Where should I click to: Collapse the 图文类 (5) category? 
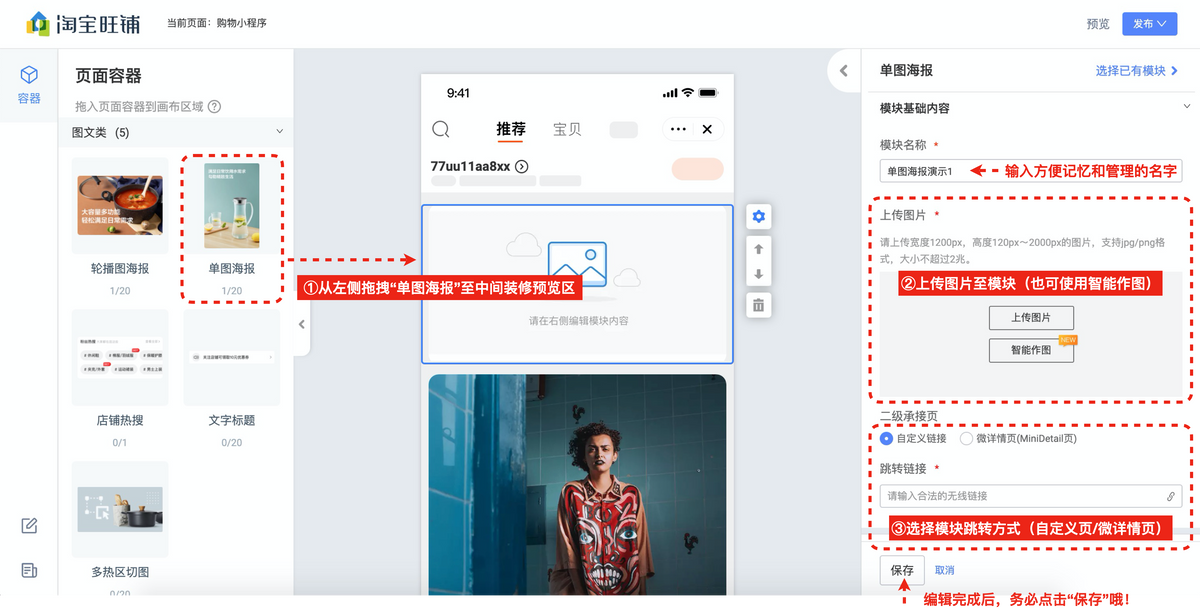click(x=279, y=132)
